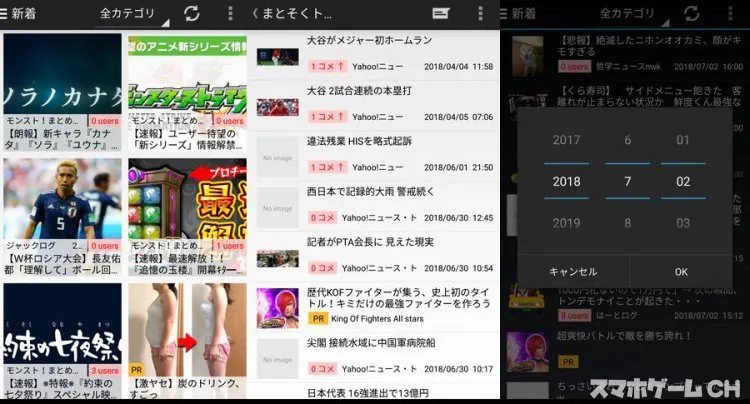Open 西日本で記録的大雨 警戒続く news item
Screen dimensions: 750x404
point(374,206)
